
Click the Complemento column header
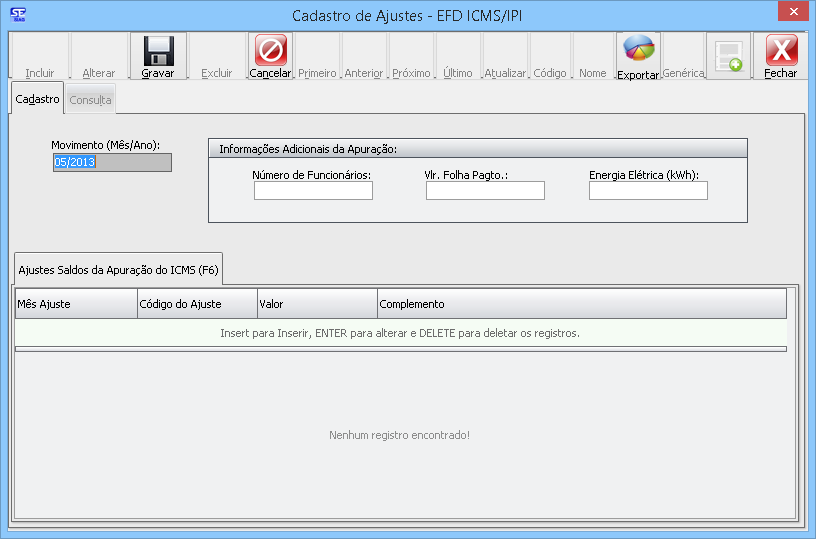point(582,304)
